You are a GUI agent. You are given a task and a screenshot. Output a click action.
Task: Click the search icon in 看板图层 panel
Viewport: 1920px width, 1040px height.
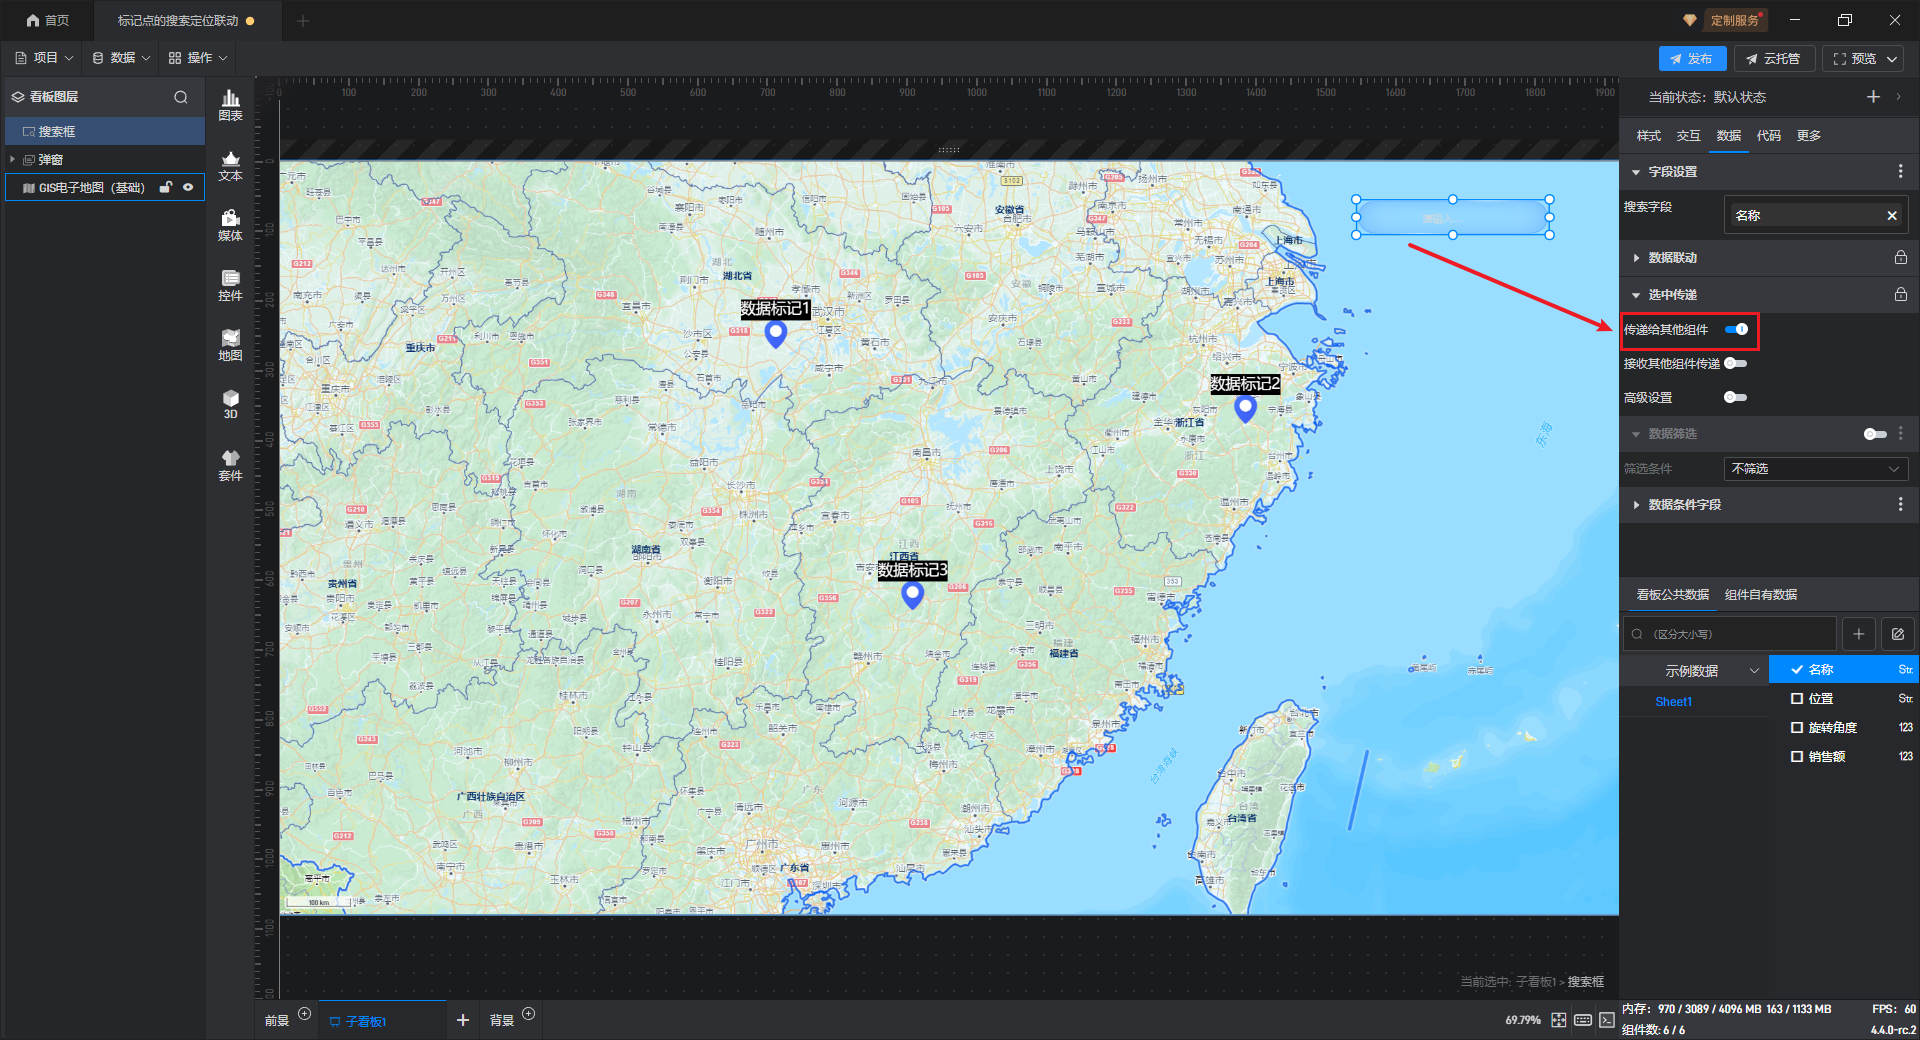[181, 97]
